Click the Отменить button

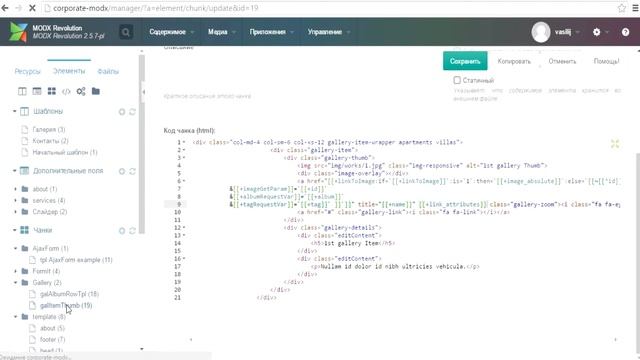[x=562, y=61]
